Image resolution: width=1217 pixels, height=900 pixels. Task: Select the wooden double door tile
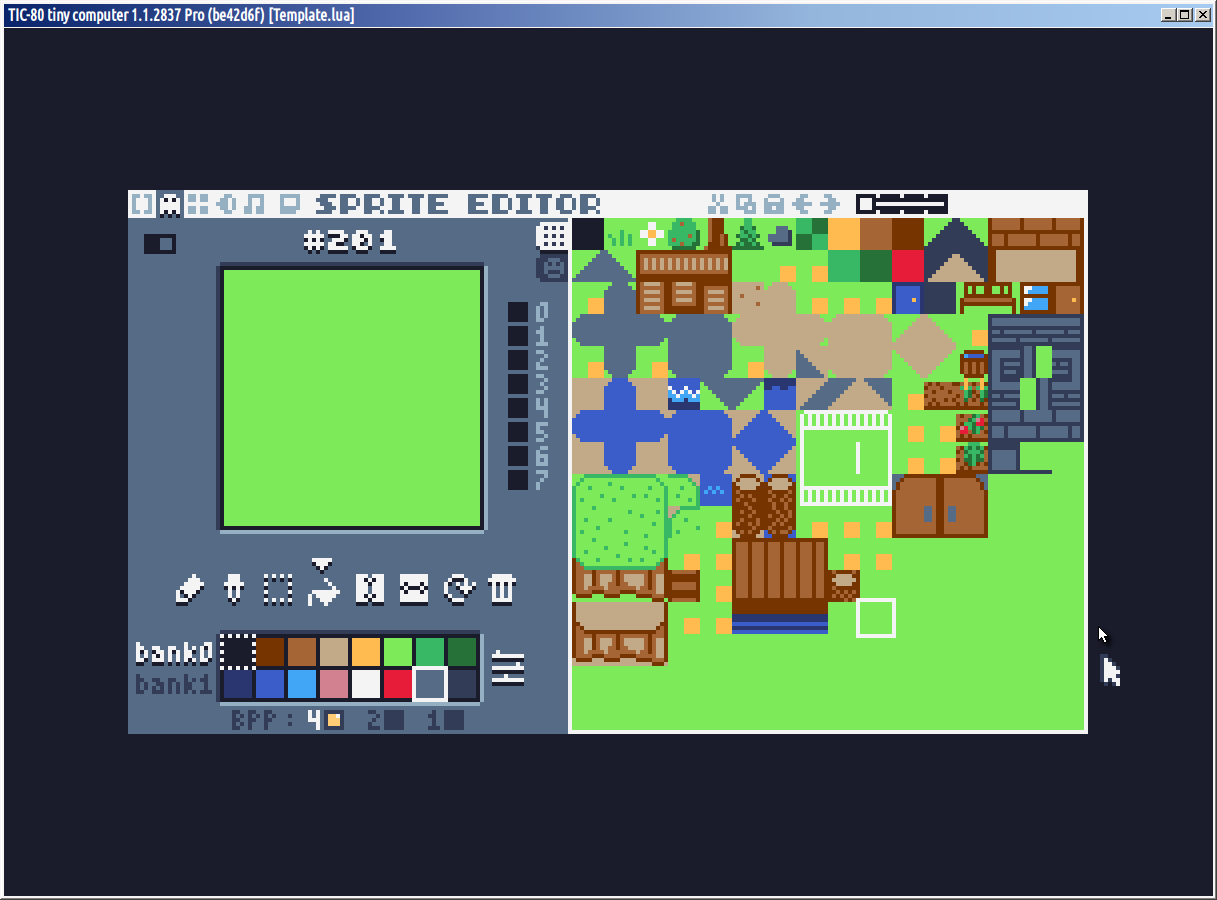click(940, 506)
